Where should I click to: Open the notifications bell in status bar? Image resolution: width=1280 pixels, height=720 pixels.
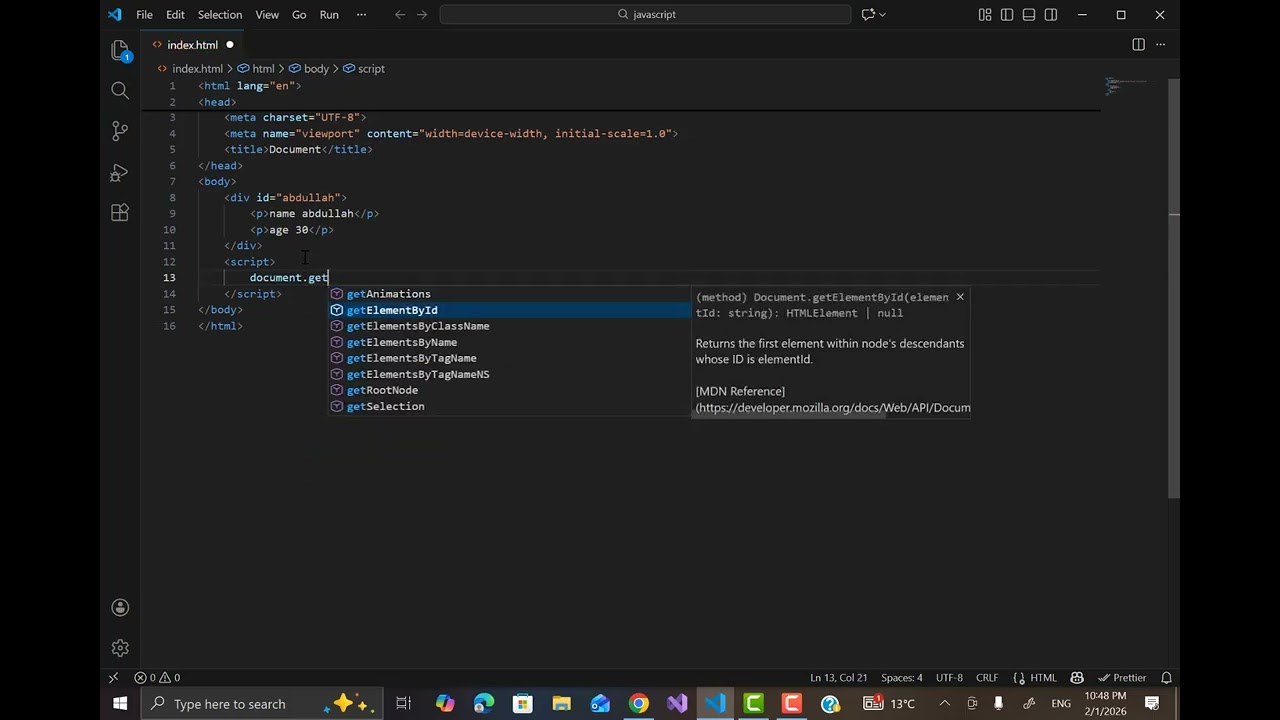[x=1166, y=677]
